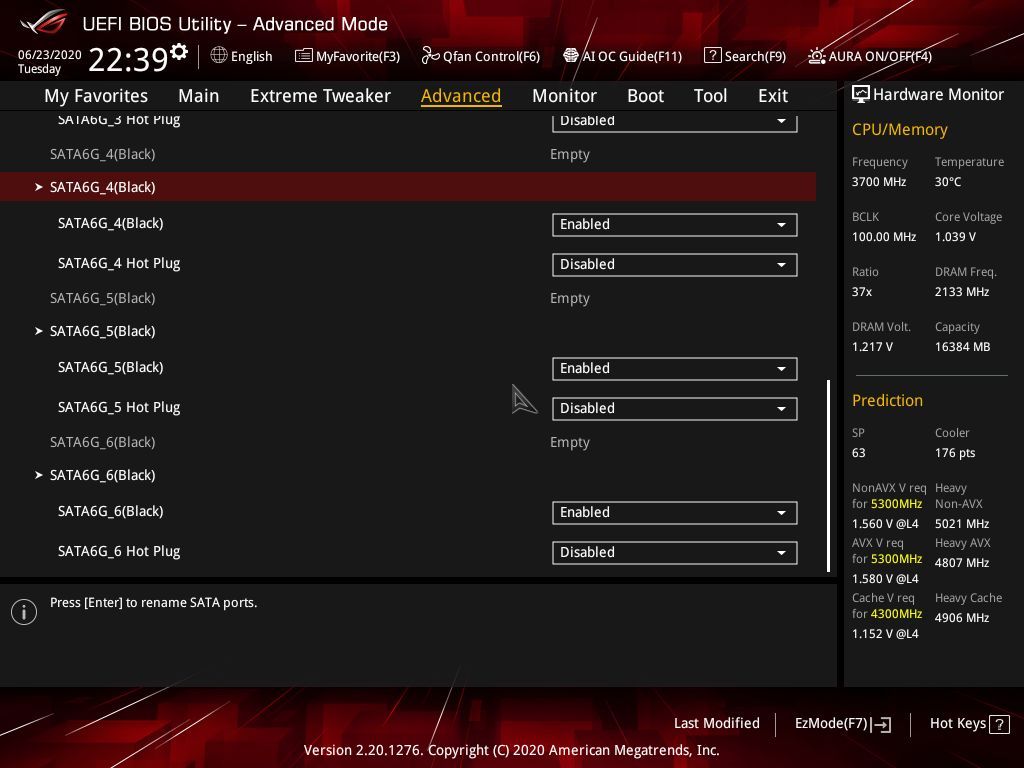Image resolution: width=1024 pixels, height=768 pixels.
Task: Switch to the Tool tab
Action: 710,96
